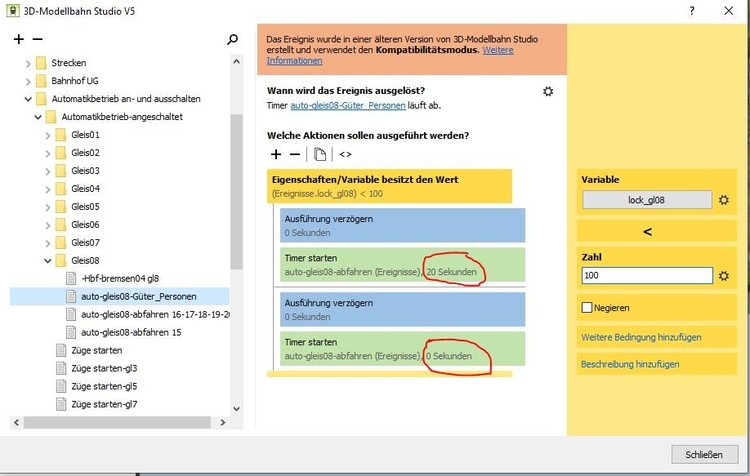Select the condition block 'Eigenschaften/Variable besitzt den Wert'
The width and height of the screenshot is (750, 476).
(x=389, y=186)
